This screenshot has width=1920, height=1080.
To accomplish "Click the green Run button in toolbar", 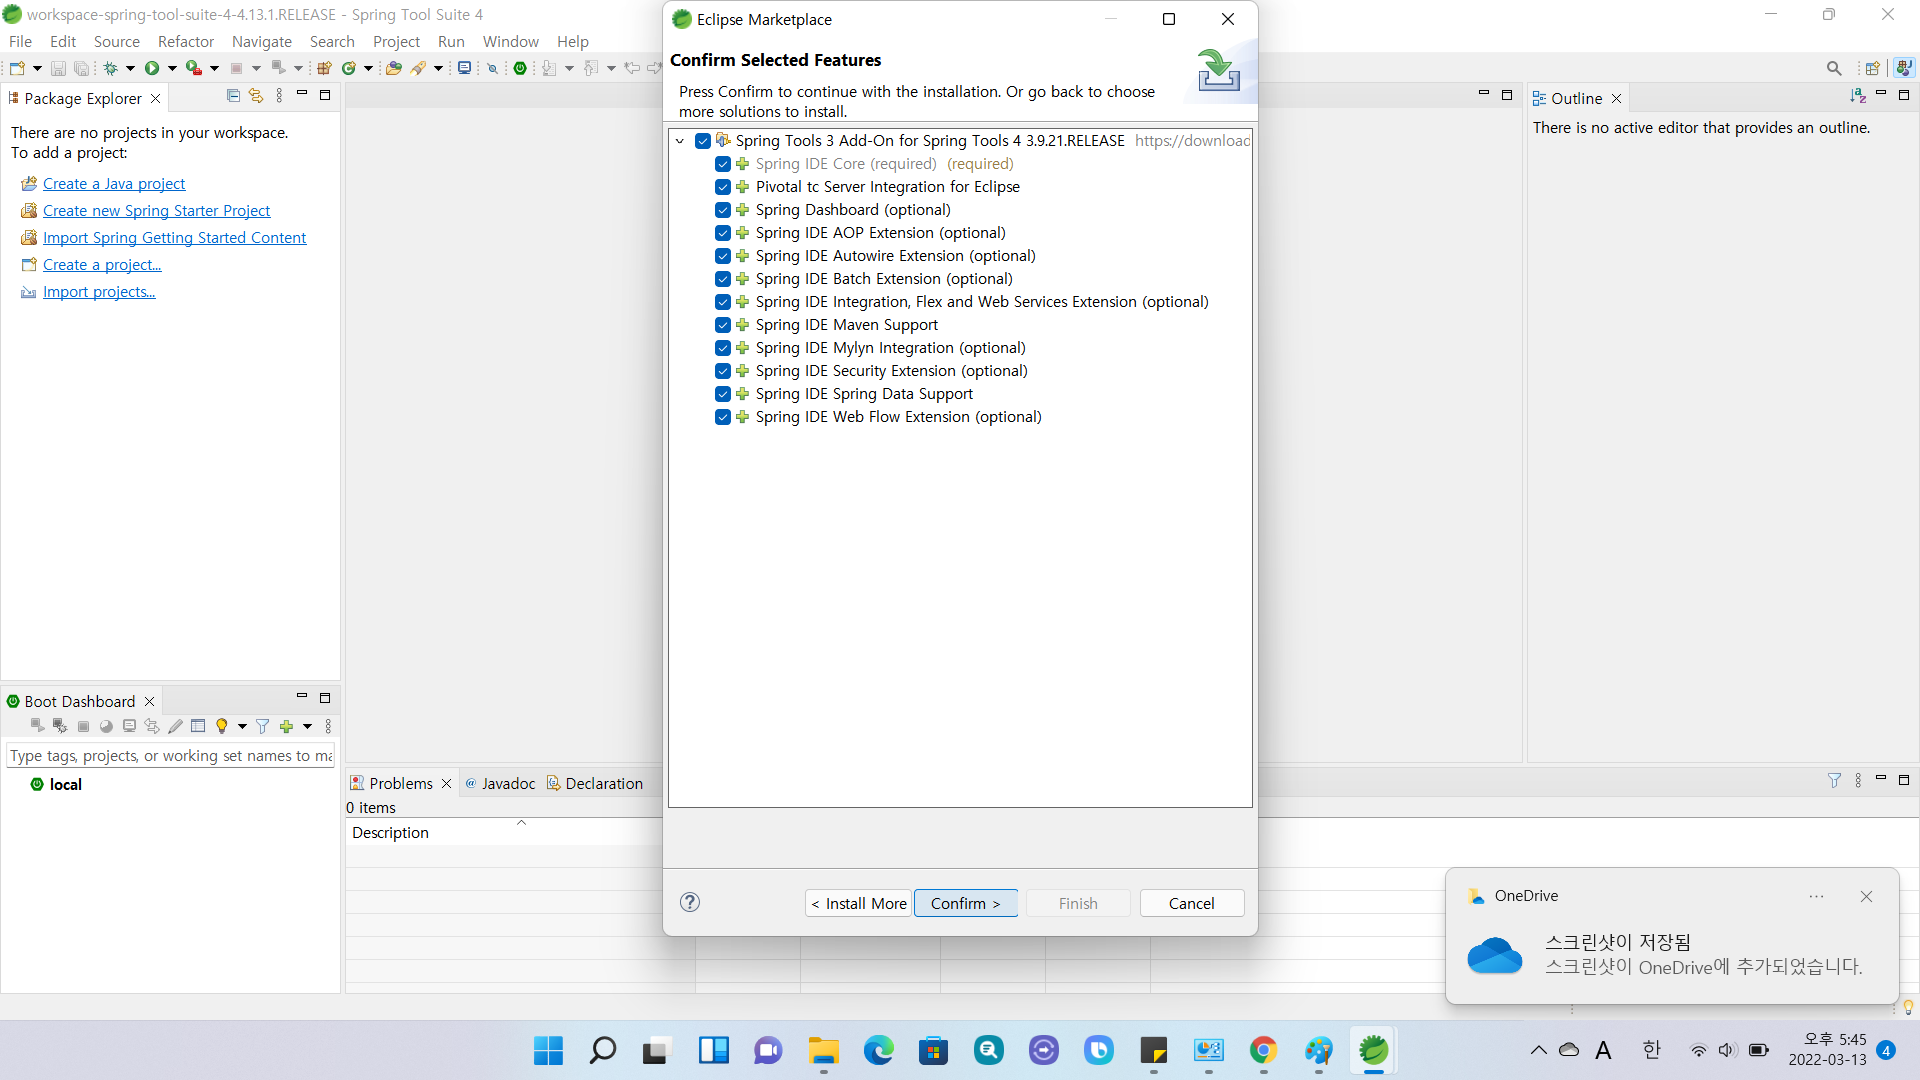I will click(x=152, y=68).
